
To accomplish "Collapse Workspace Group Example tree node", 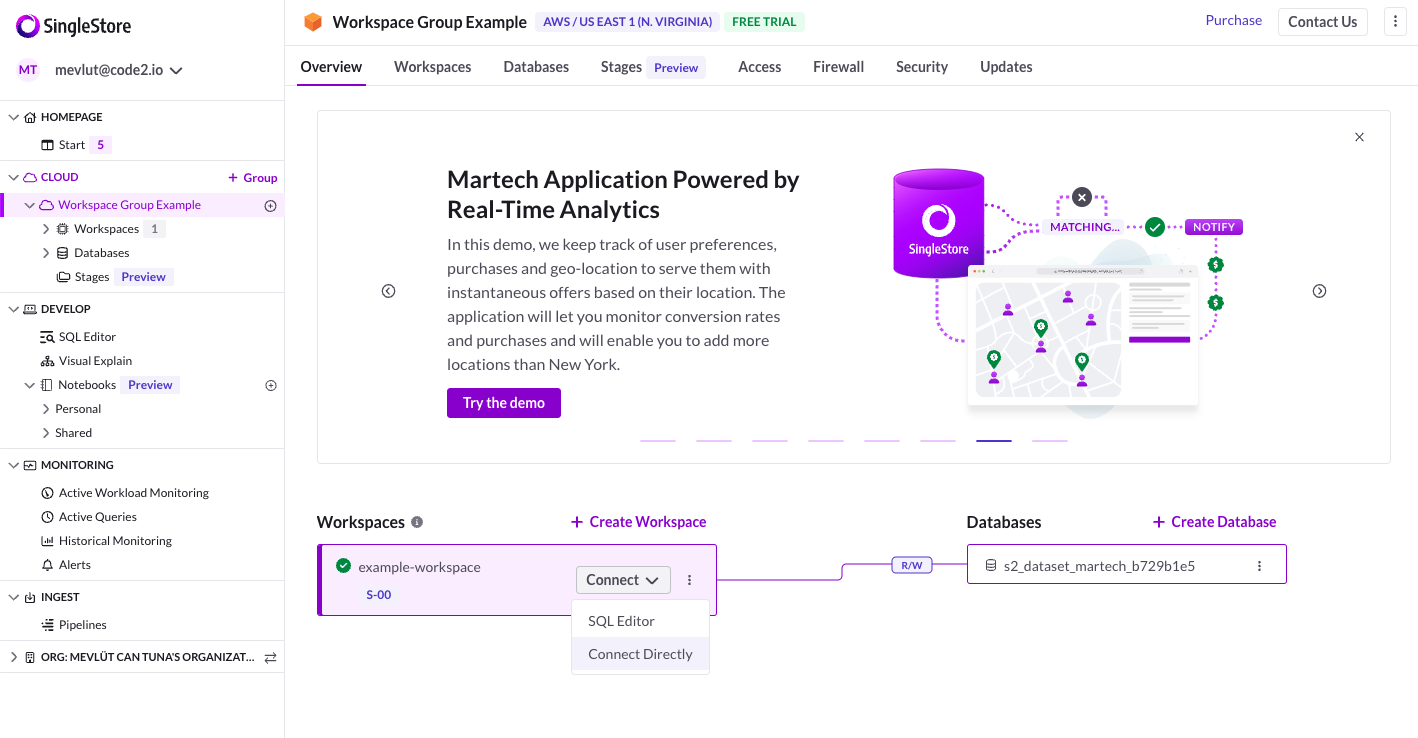I will coord(30,205).
